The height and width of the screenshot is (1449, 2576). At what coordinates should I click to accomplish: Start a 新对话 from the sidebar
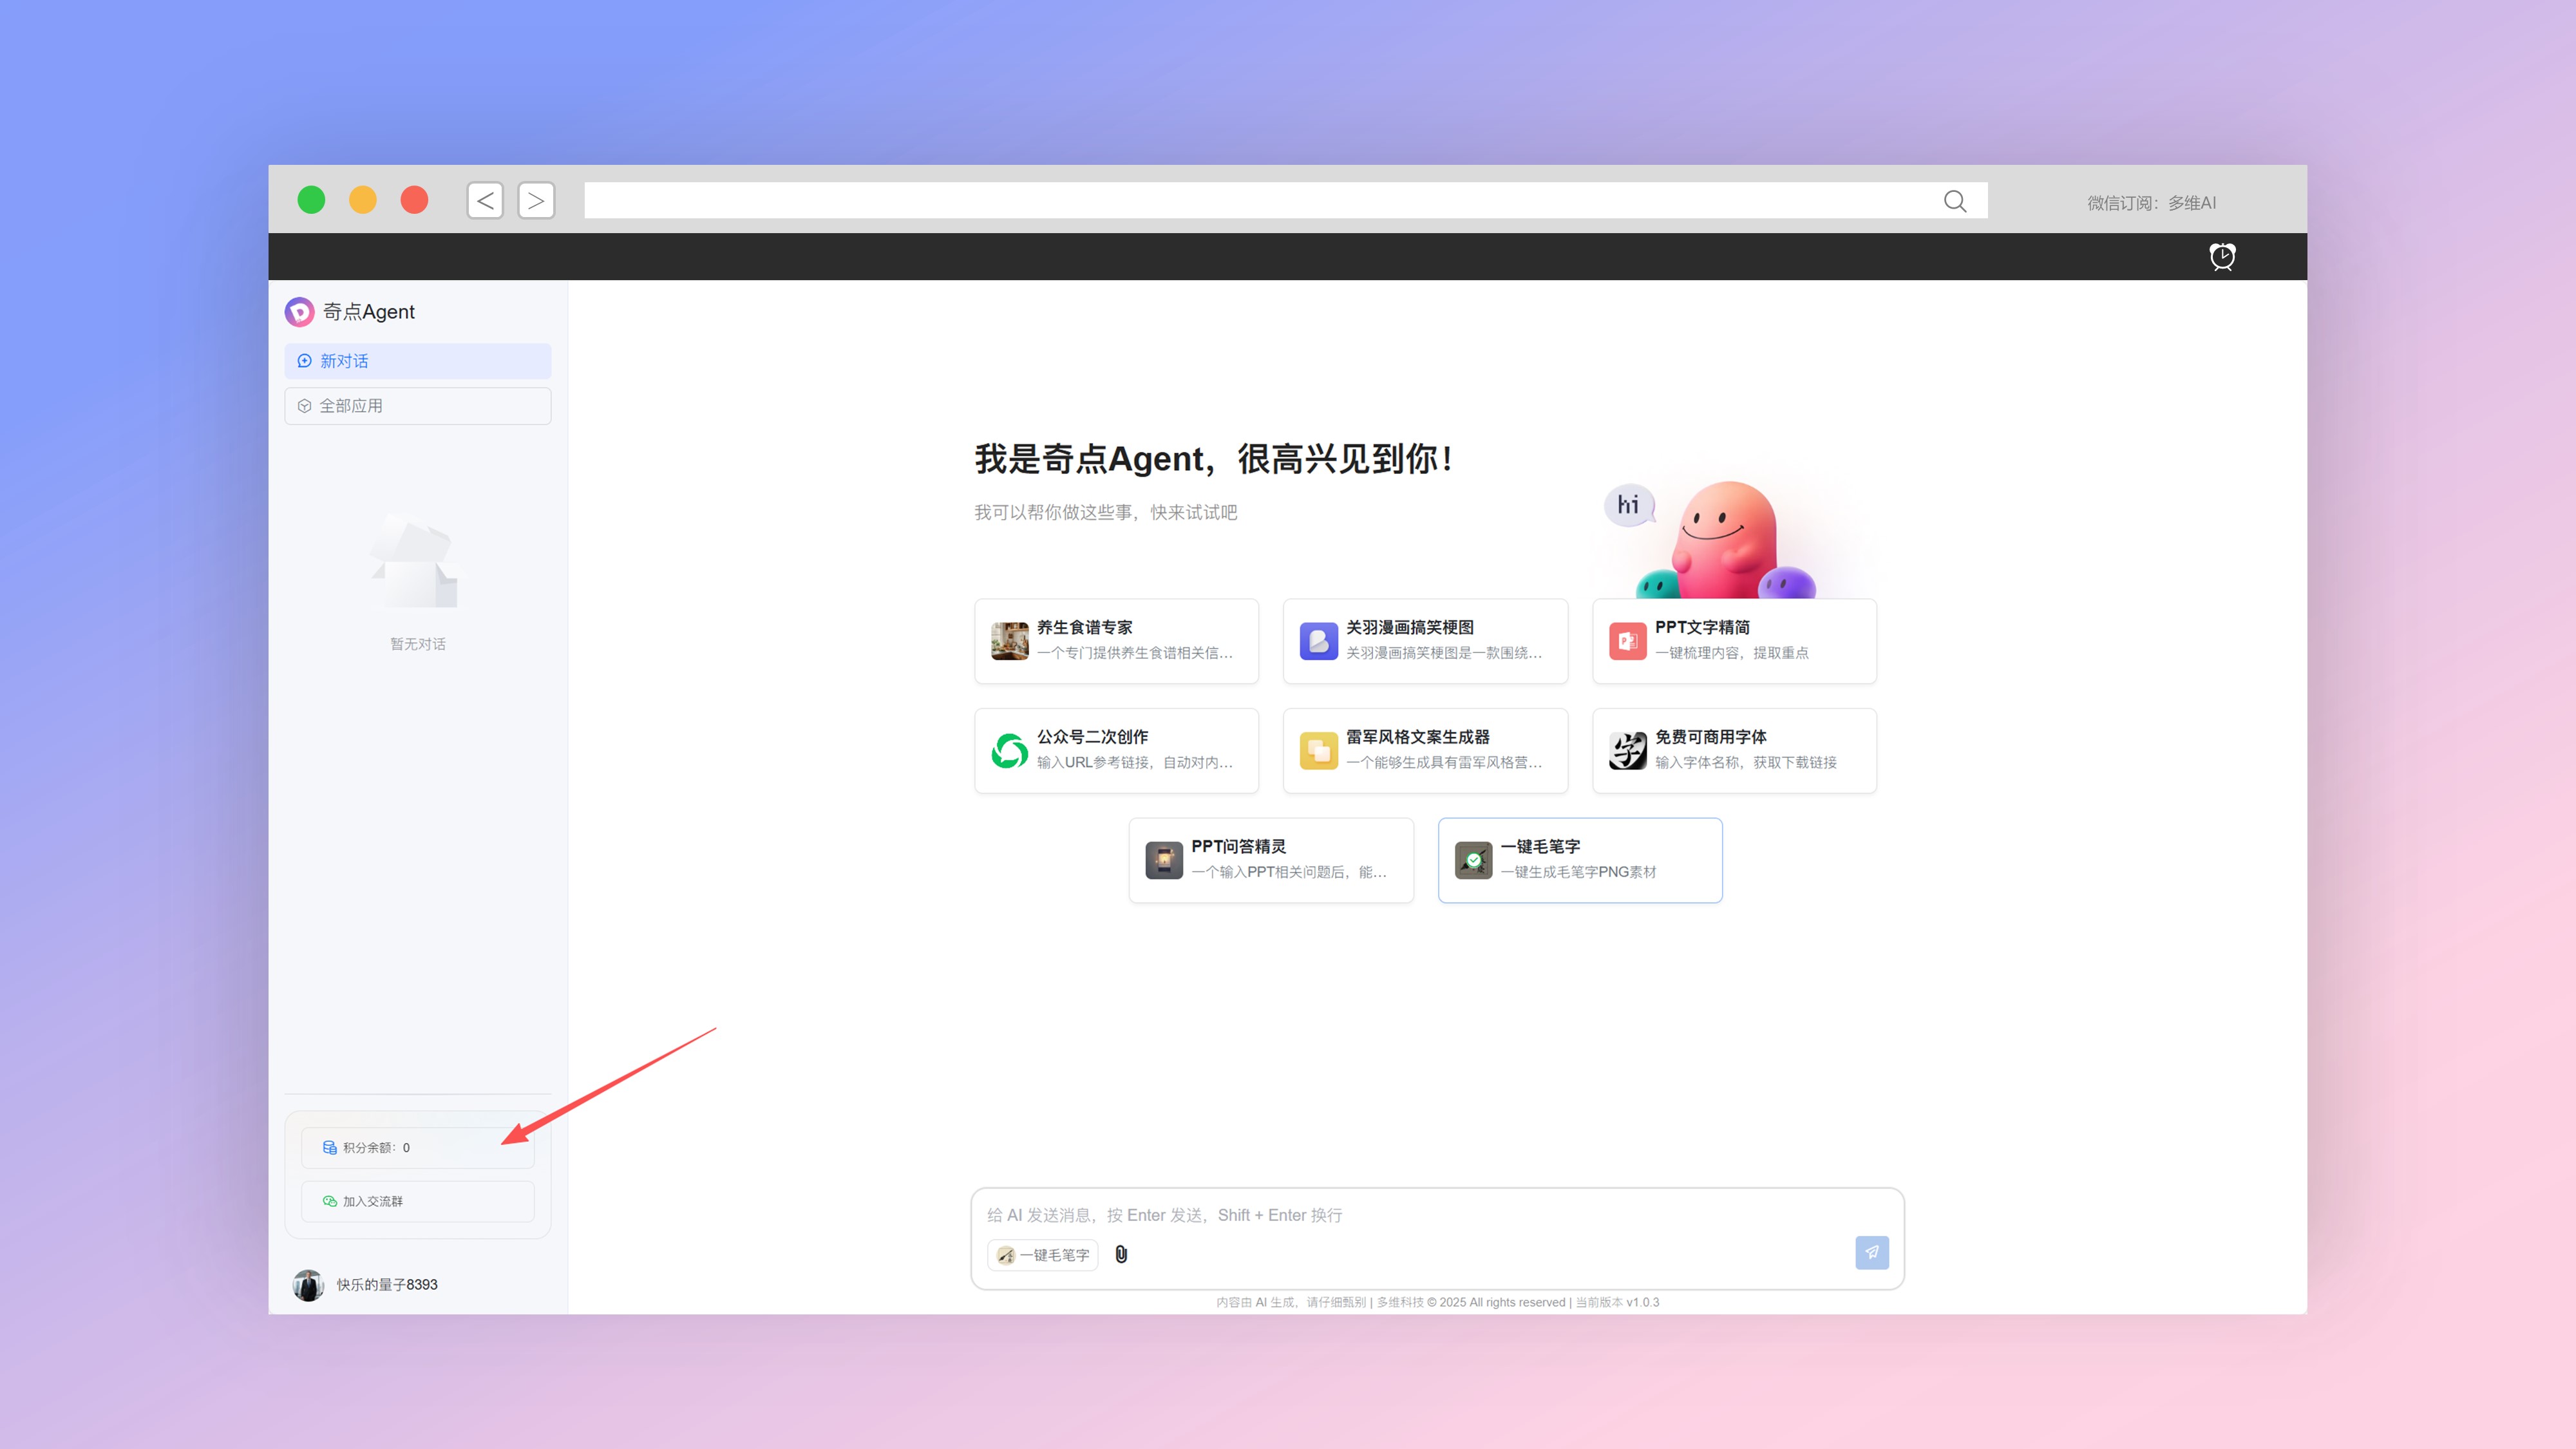click(417, 360)
